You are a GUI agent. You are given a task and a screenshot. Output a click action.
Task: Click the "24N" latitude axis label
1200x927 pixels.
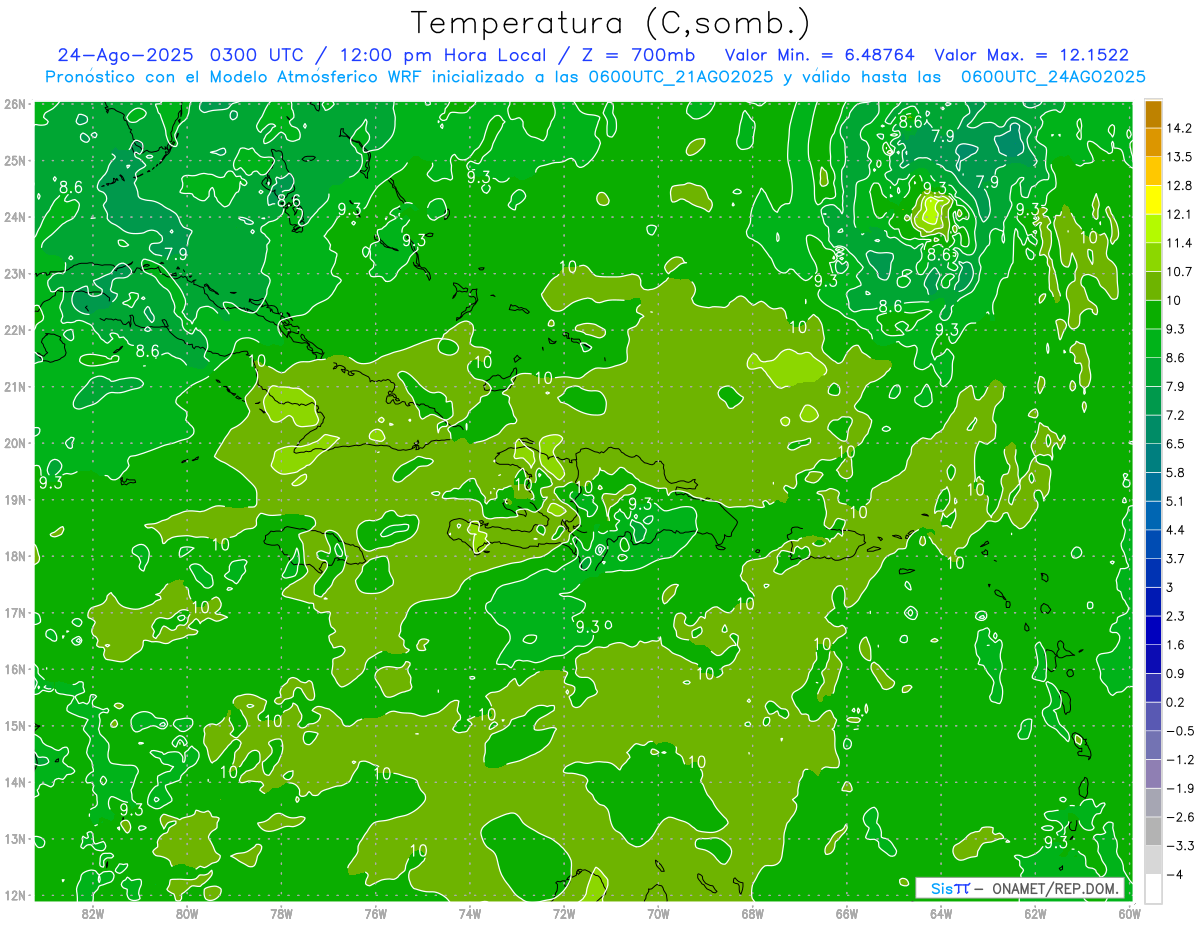(14, 217)
